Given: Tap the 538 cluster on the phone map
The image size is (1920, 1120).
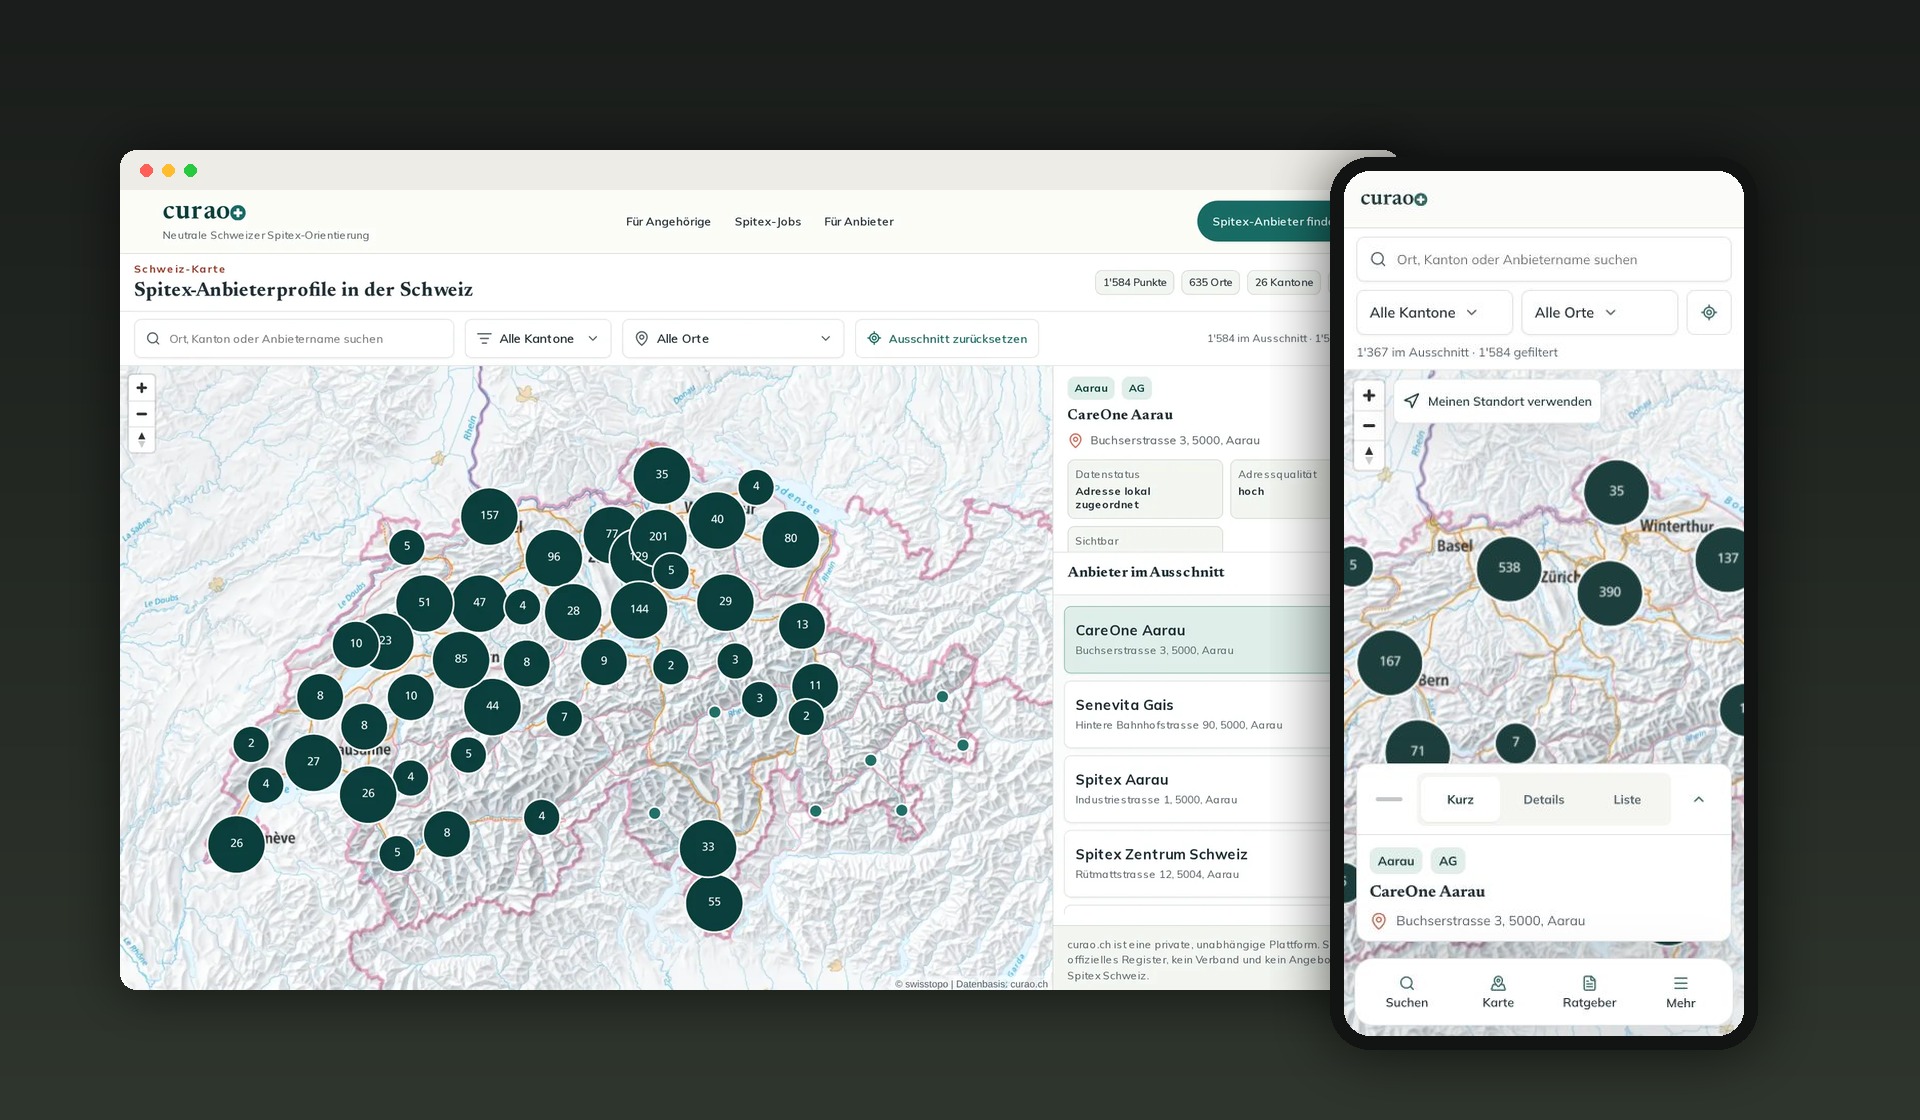Looking at the screenshot, I should click(x=1509, y=568).
